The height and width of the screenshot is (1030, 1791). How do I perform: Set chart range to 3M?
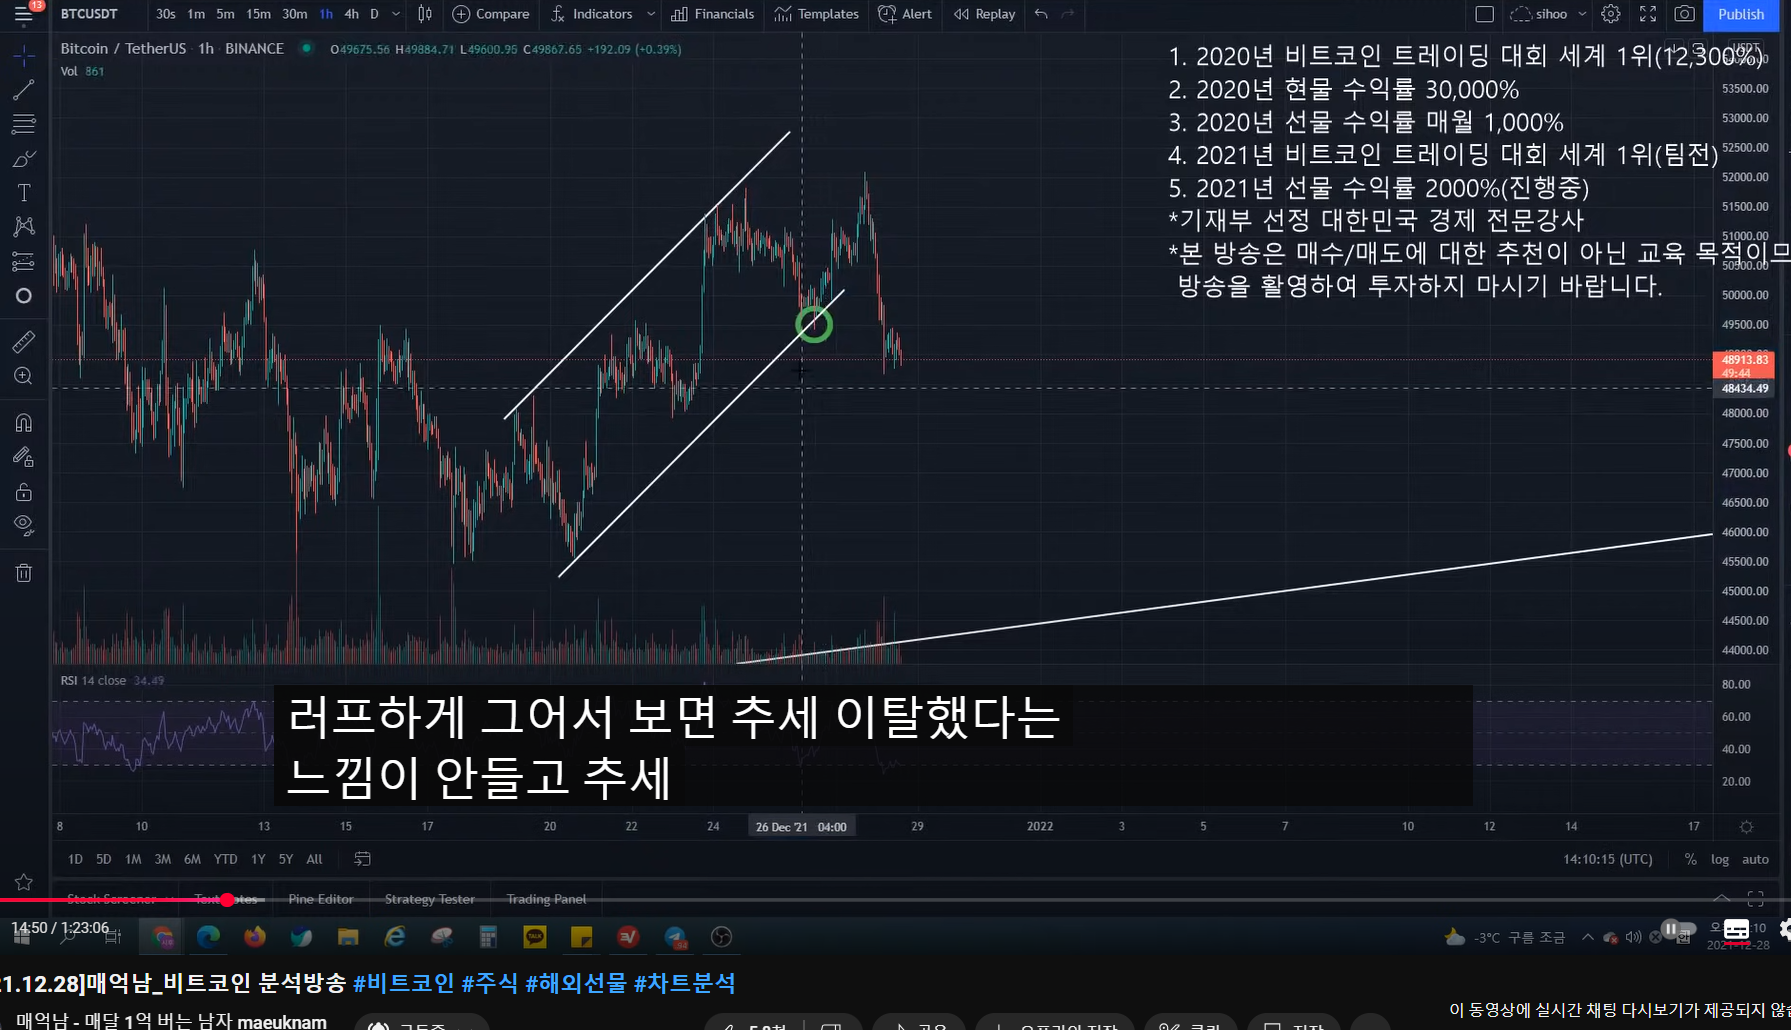pyautogui.click(x=163, y=859)
